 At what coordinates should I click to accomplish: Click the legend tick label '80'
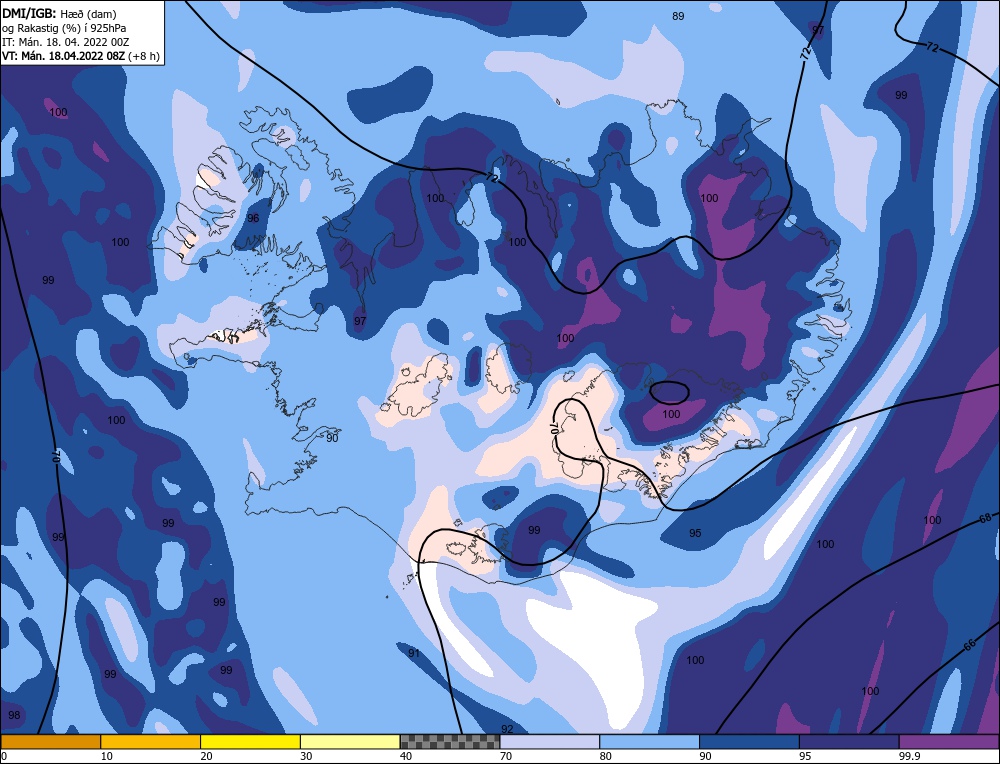(x=605, y=756)
